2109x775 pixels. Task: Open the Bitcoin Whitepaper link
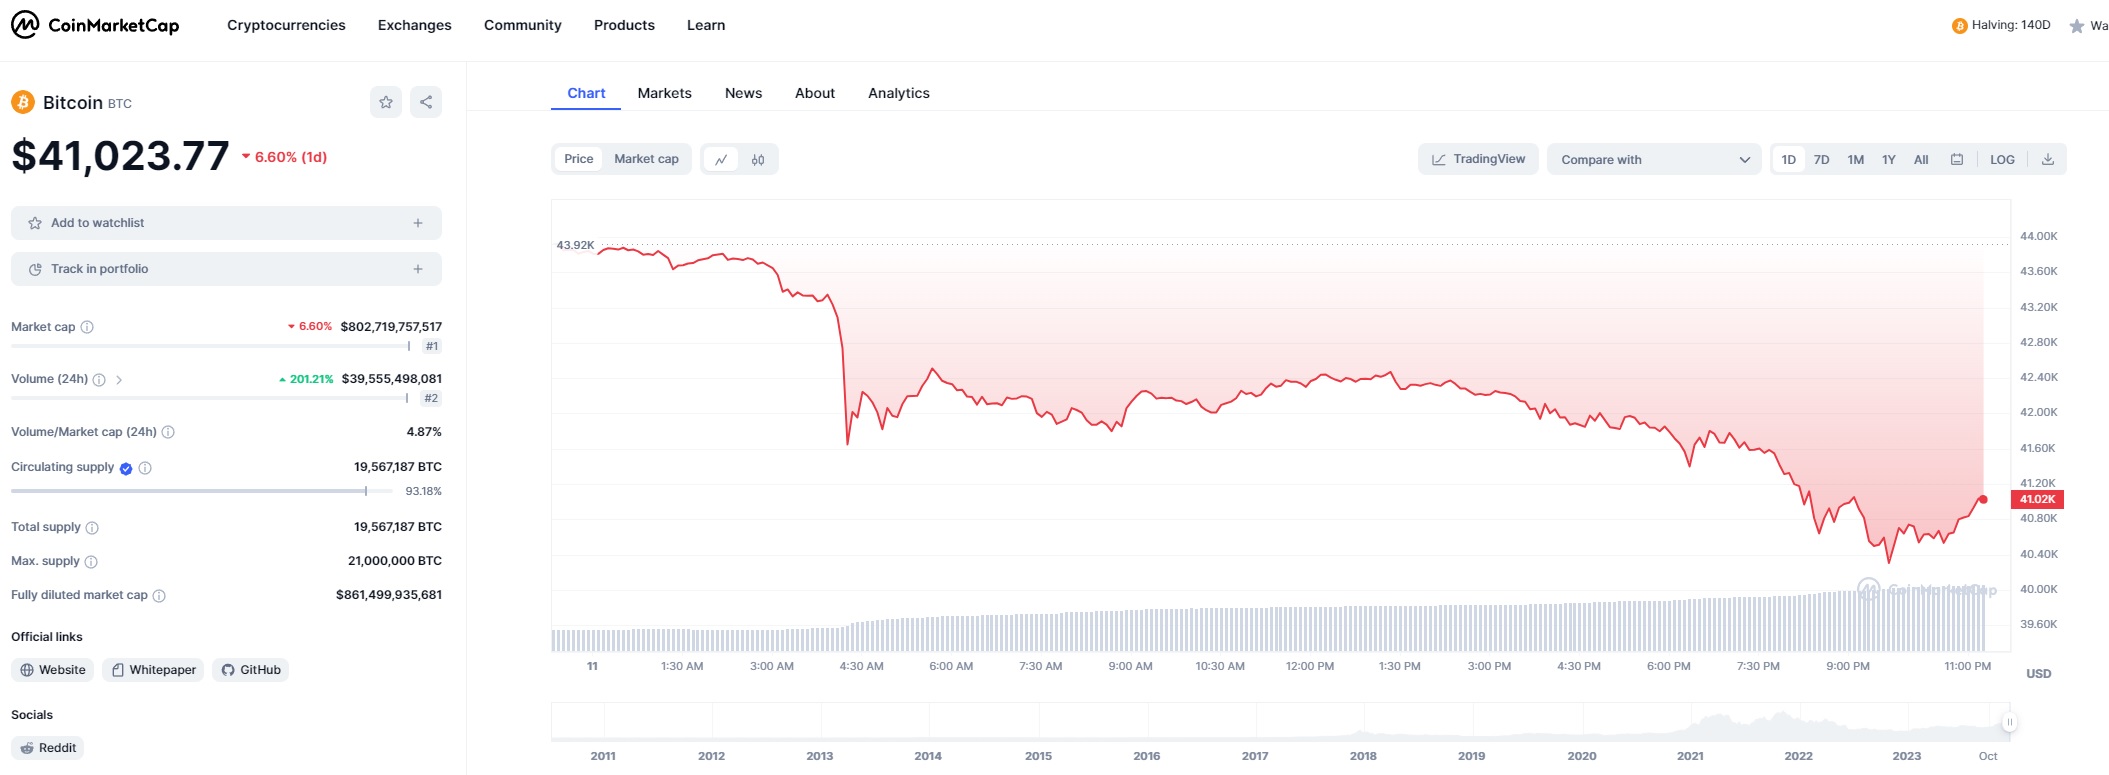[x=153, y=670]
